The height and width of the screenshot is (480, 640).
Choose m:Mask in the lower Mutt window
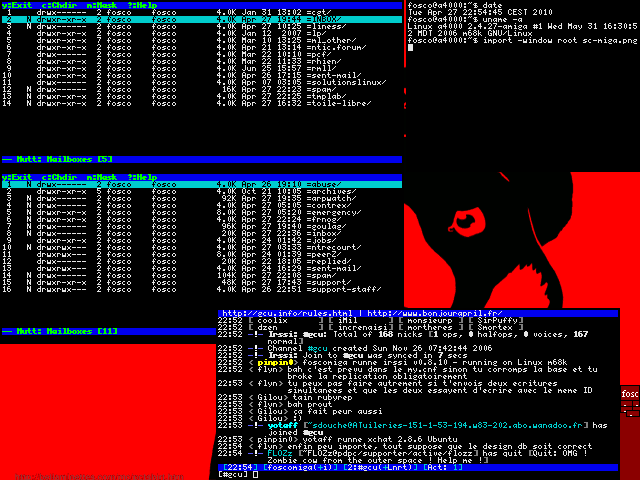[x=105, y=177]
